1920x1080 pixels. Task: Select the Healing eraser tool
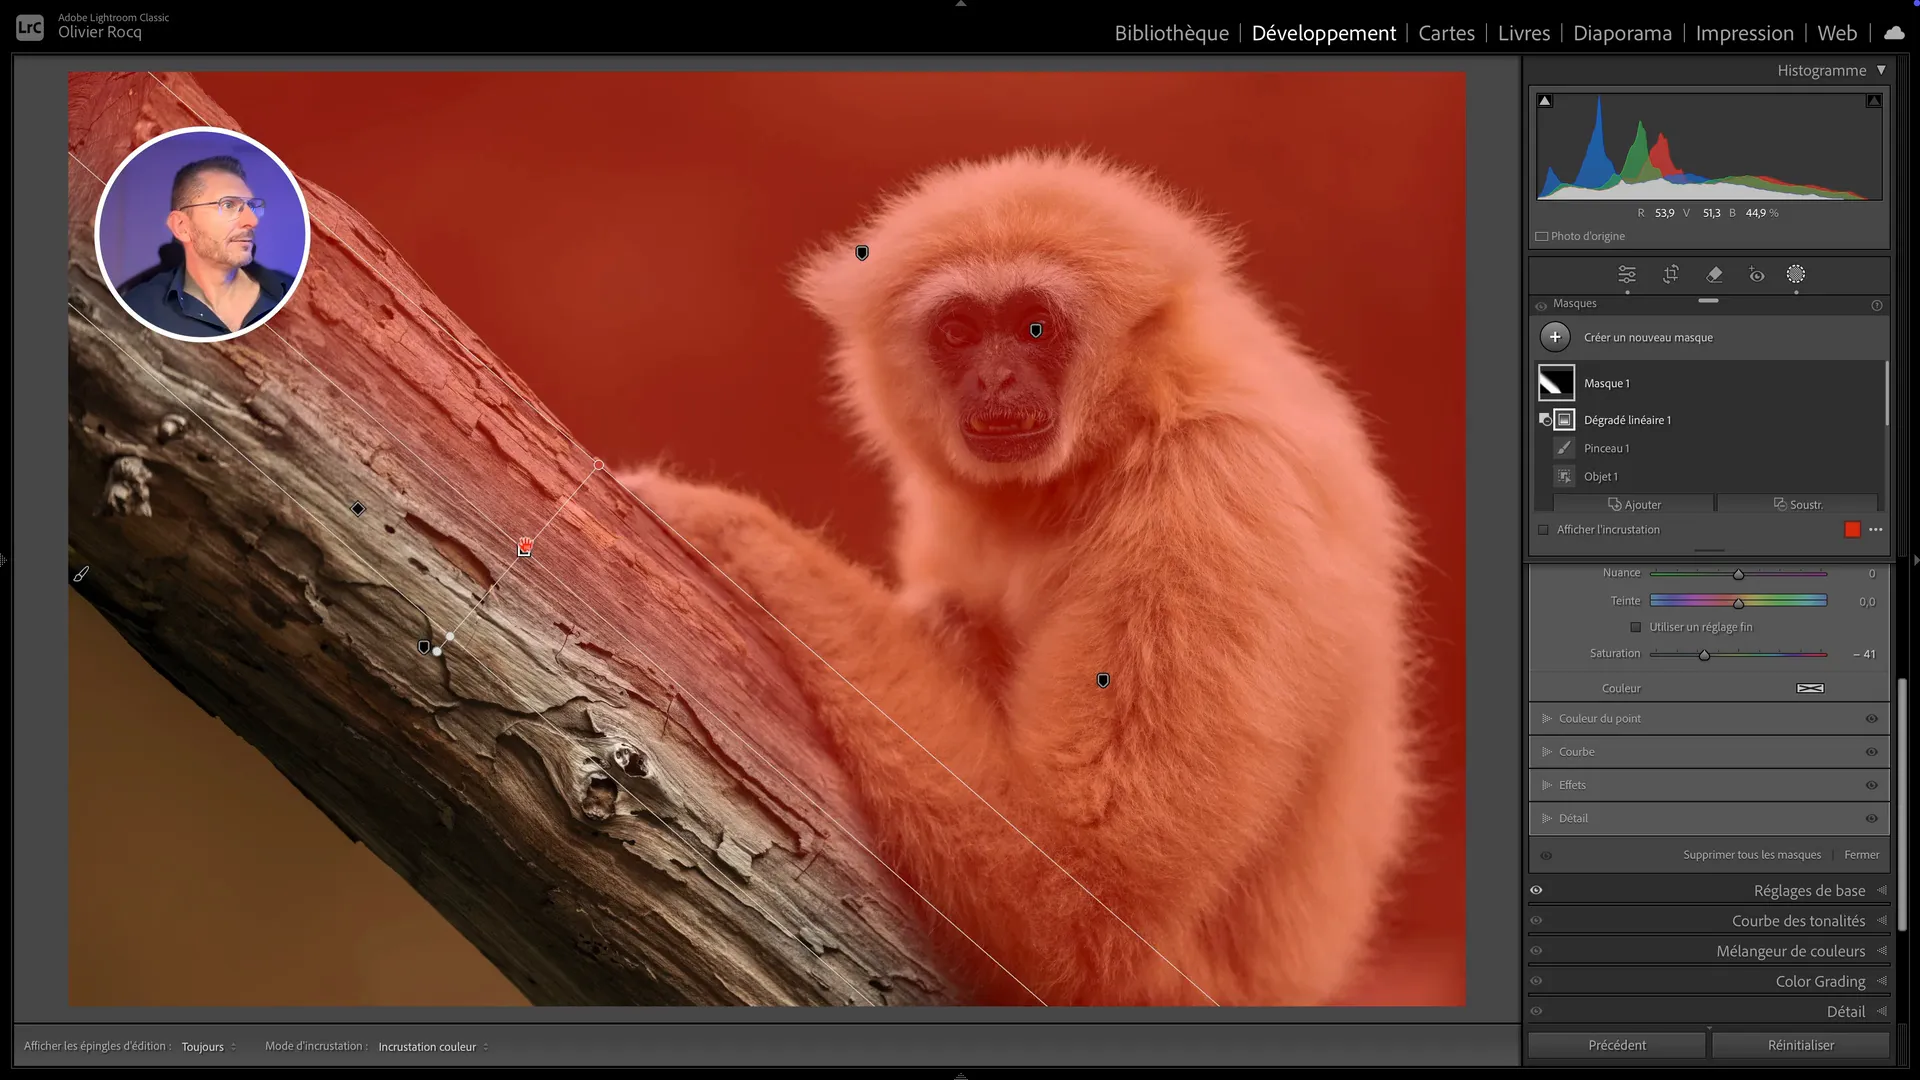pos(1714,274)
